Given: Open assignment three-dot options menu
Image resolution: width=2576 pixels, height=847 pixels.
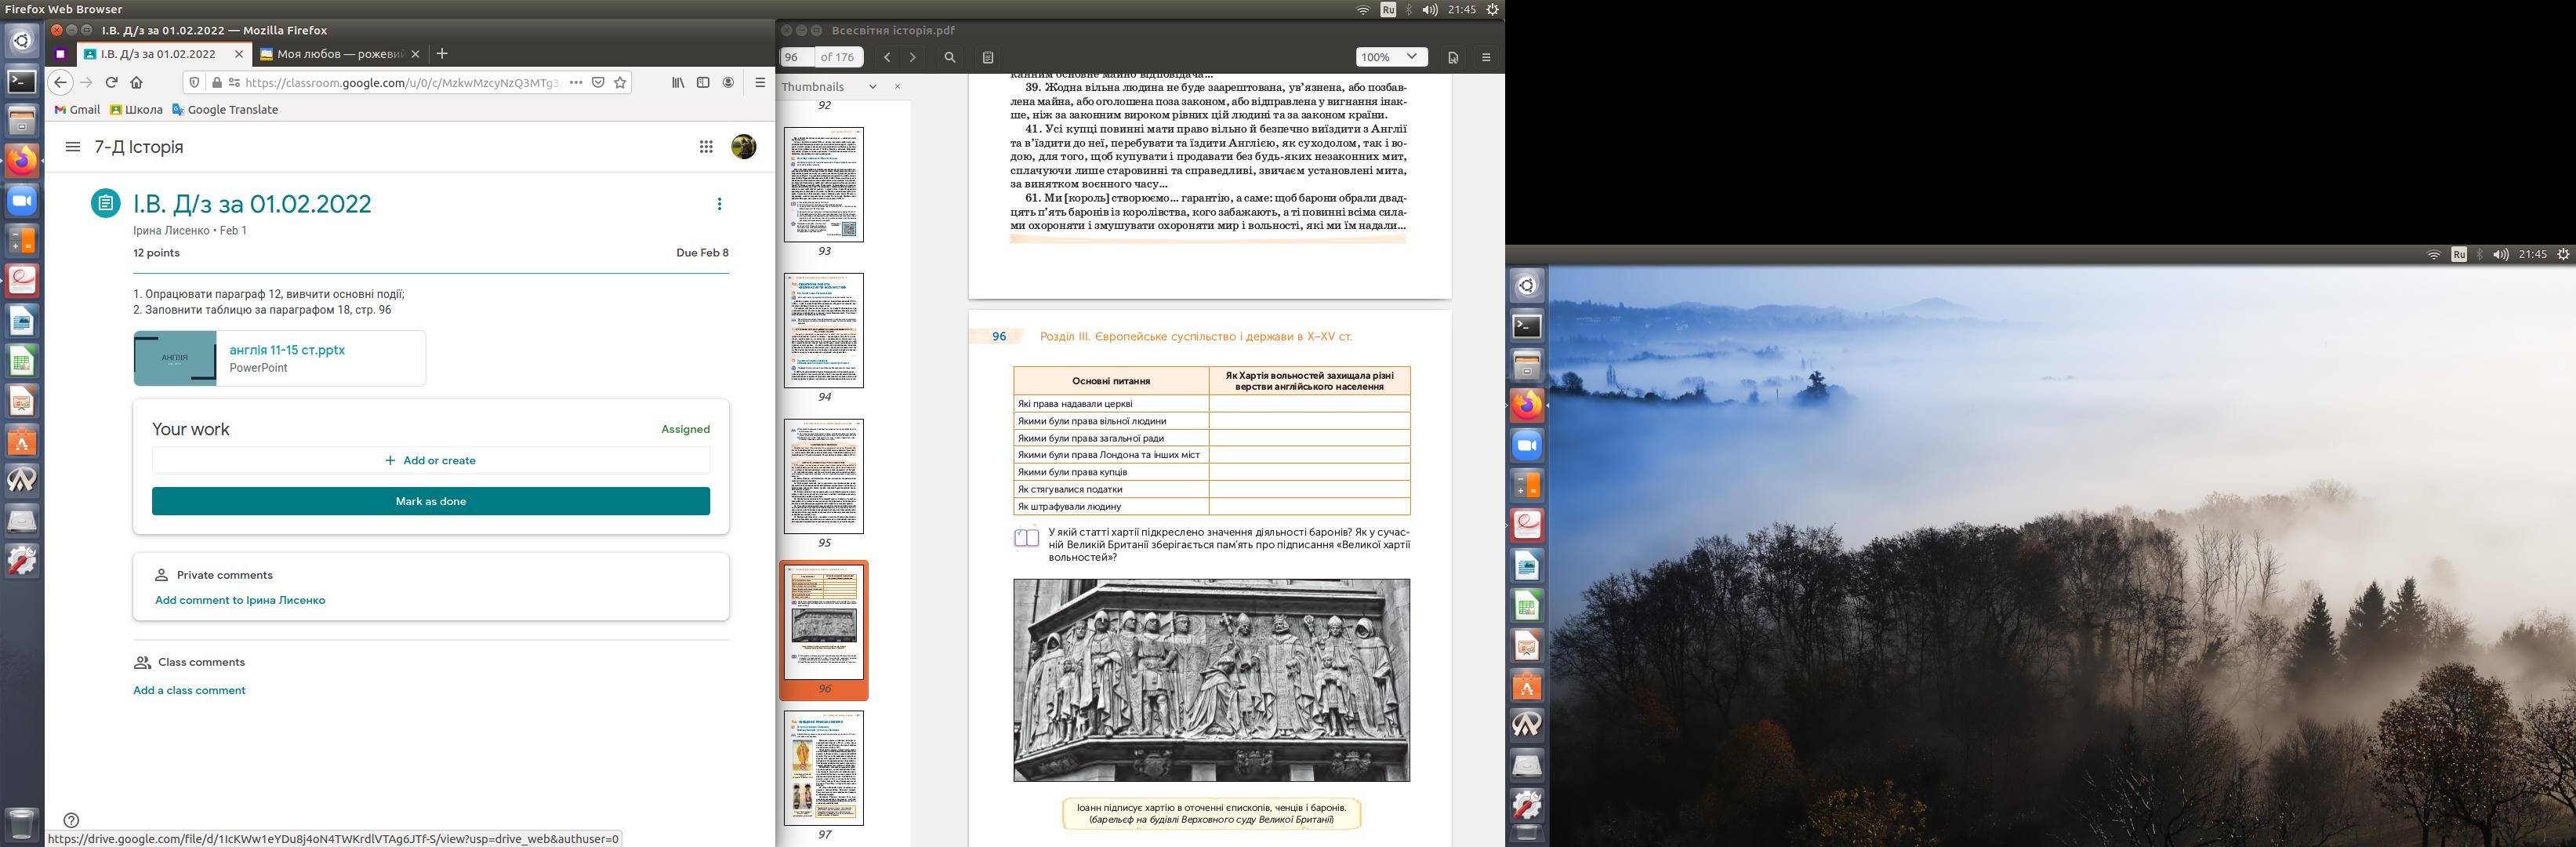Looking at the screenshot, I should [x=719, y=204].
